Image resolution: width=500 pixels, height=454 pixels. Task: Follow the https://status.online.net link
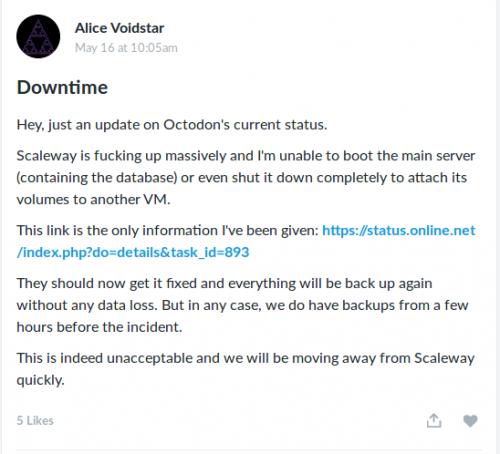pos(399,230)
